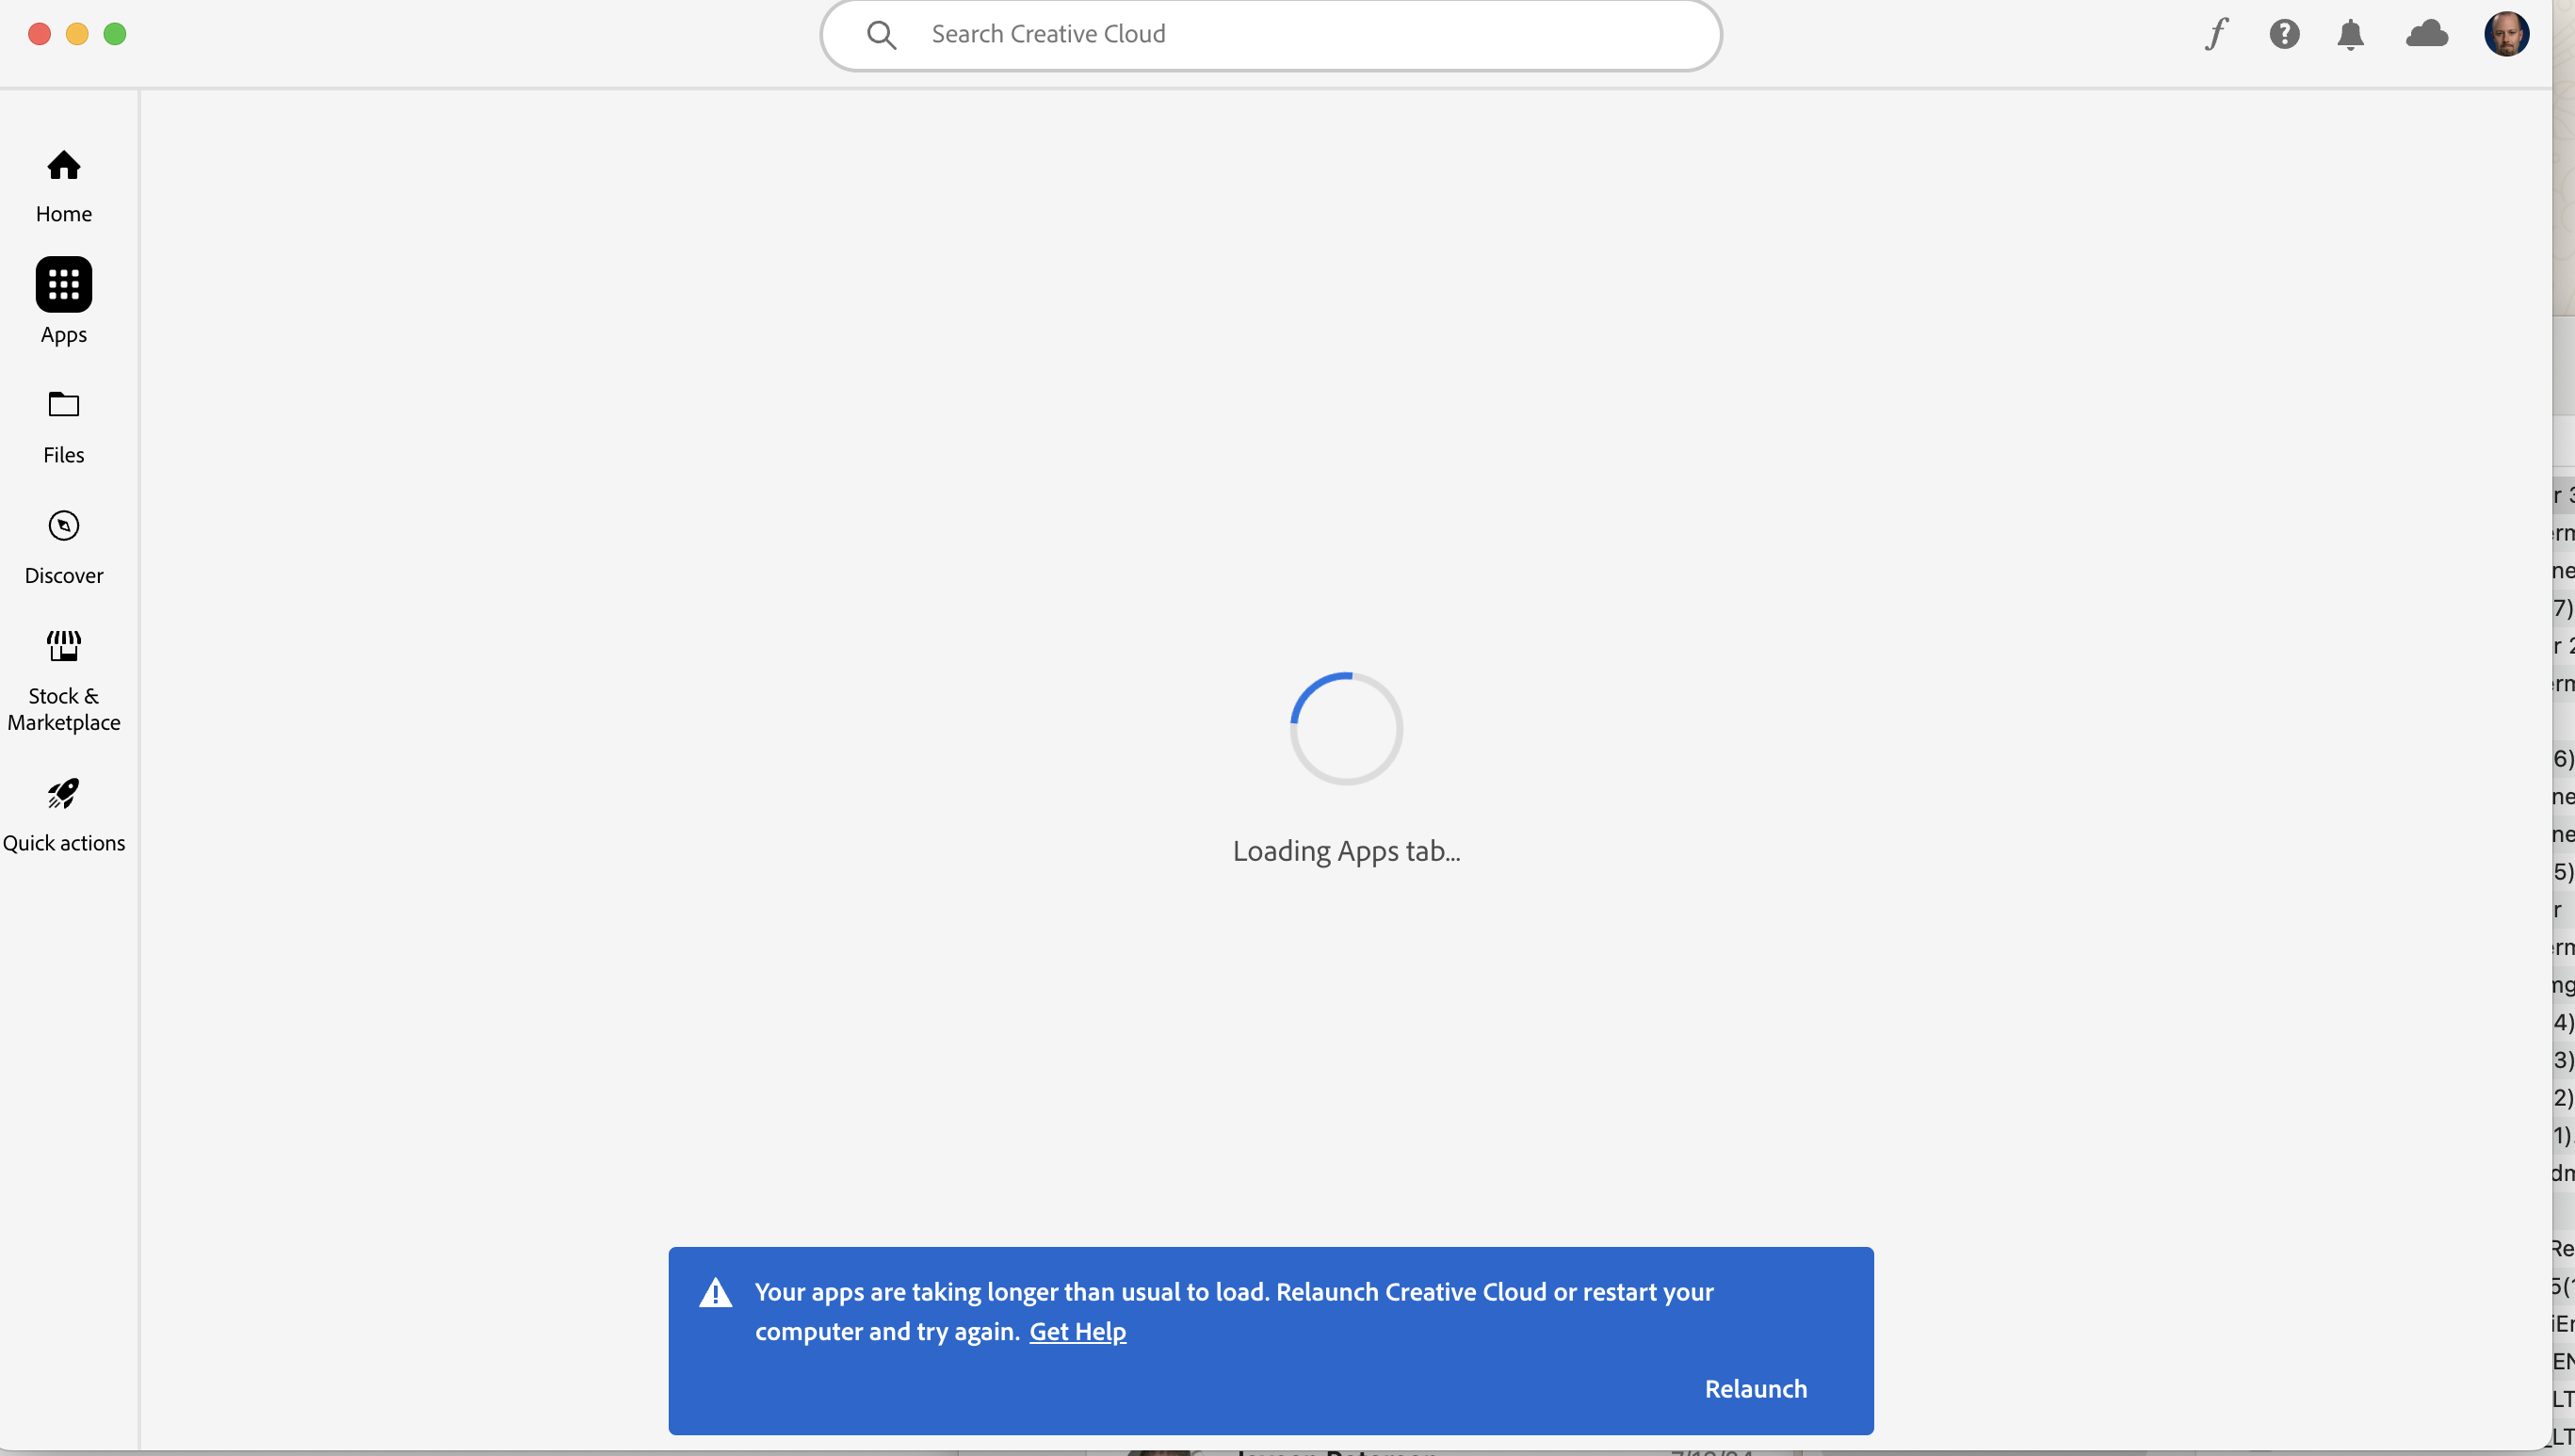Click the magnifier search icon

tap(881, 35)
